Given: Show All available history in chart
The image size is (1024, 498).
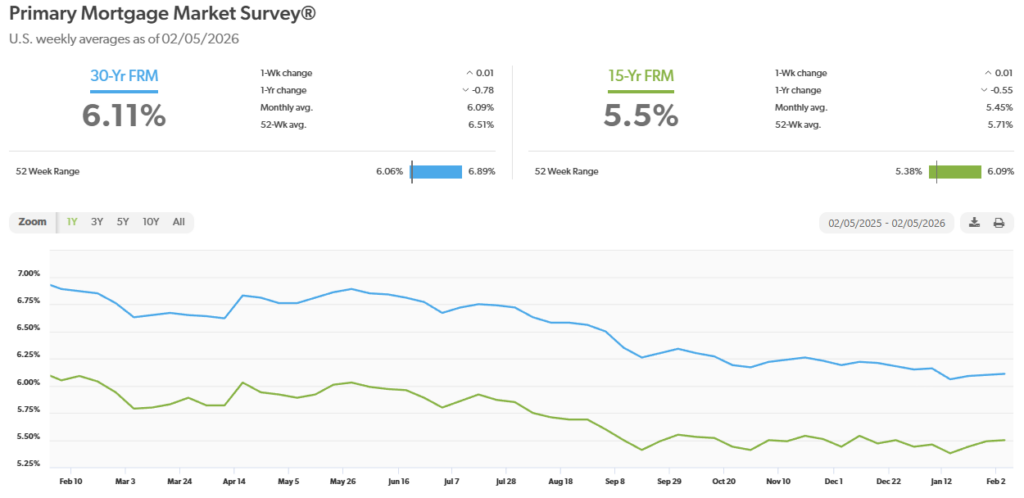Looking at the screenshot, I should click(x=178, y=222).
